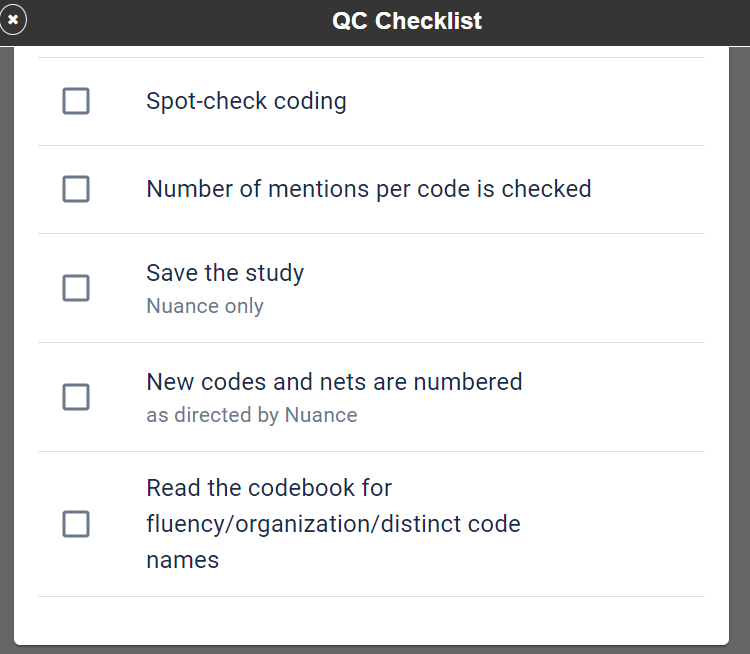This screenshot has height=654, width=750.
Task: Click dimmed backdrop right of the dialog
Action: (x=740, y=350)
